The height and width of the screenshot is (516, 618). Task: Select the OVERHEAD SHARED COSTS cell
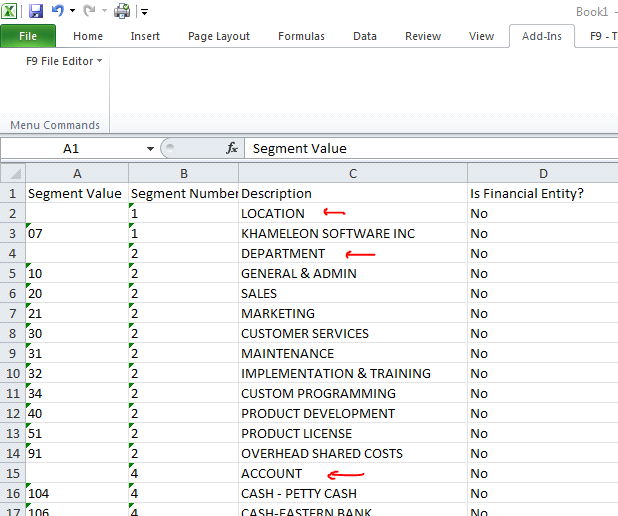pos(353,453)
